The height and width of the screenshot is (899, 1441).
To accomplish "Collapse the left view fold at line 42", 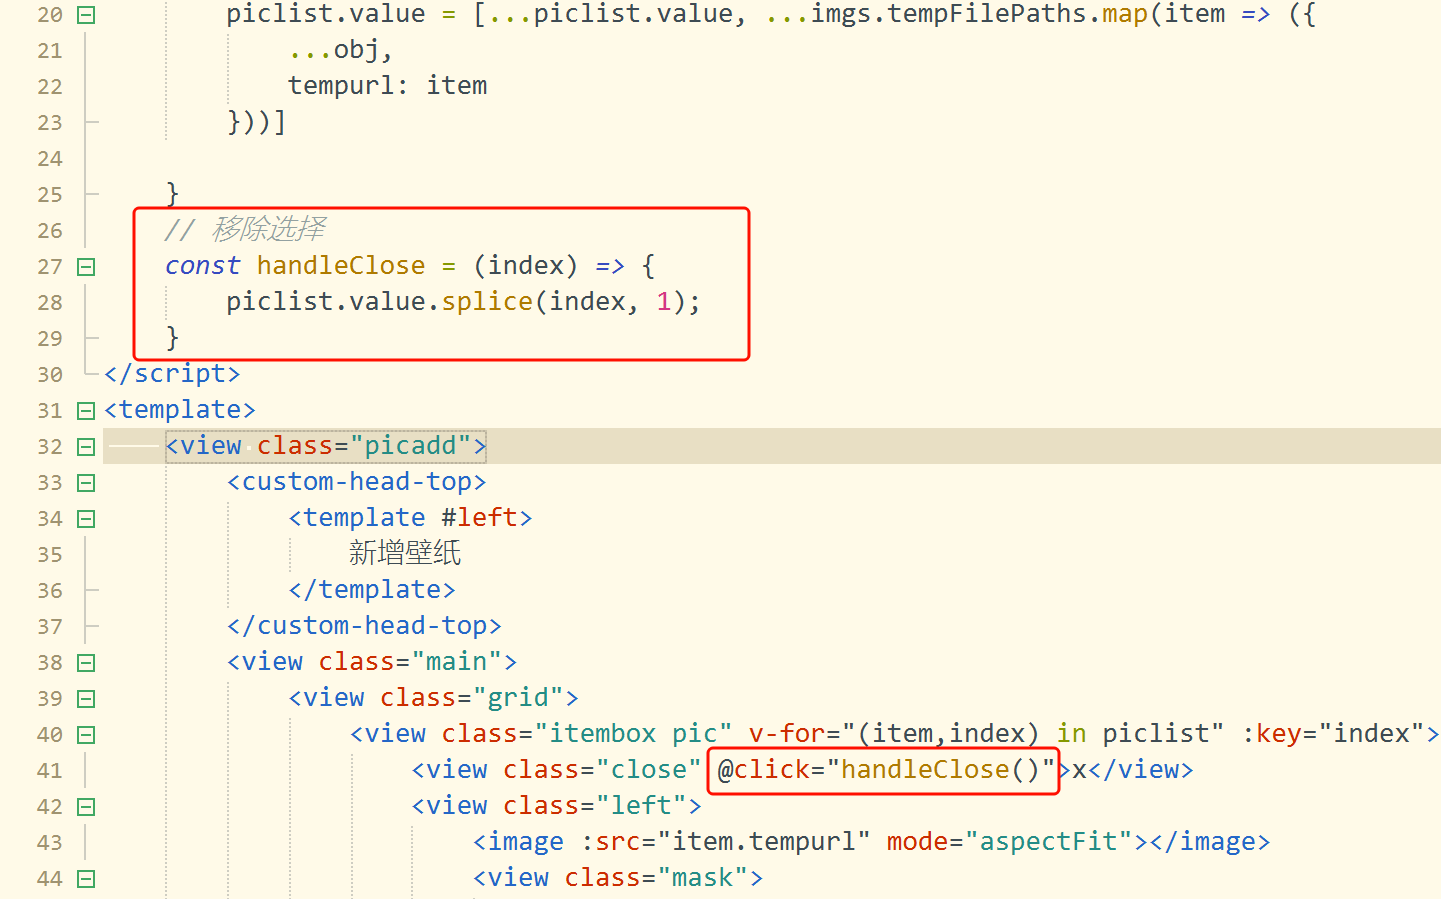I will click(86, 807).
